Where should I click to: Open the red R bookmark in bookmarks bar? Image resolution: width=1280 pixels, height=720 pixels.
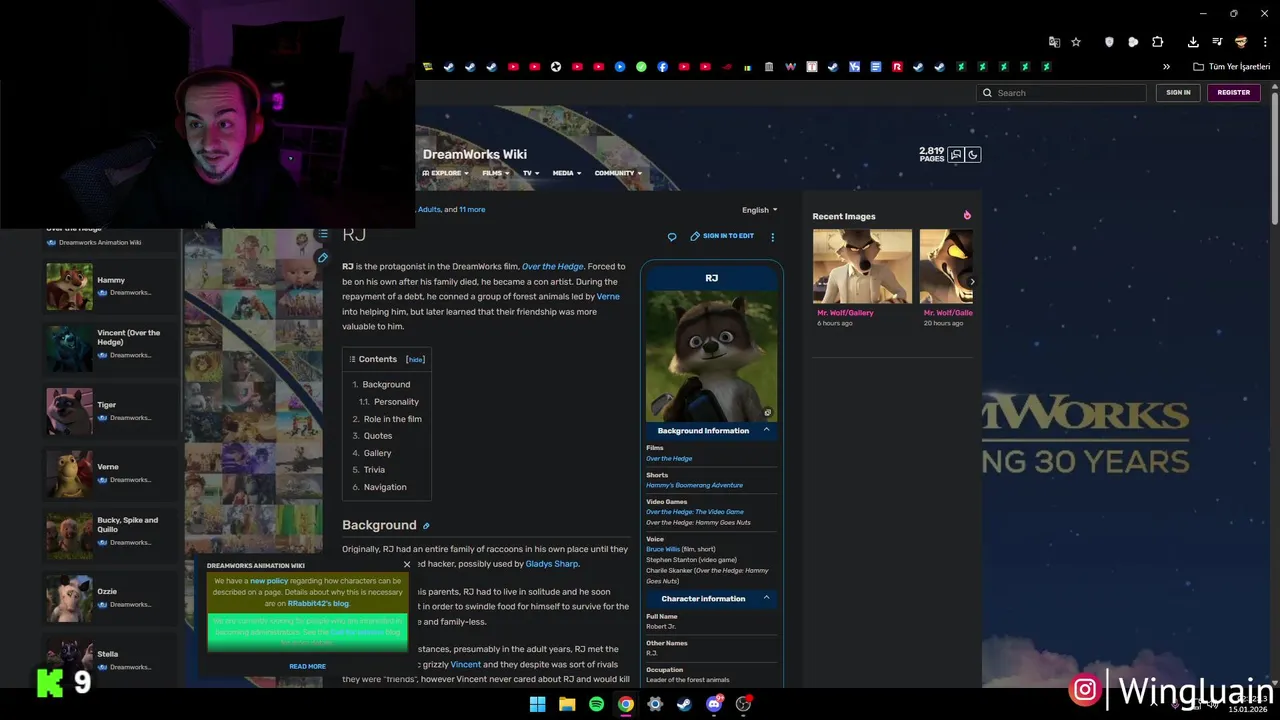(x=897, y=67)
